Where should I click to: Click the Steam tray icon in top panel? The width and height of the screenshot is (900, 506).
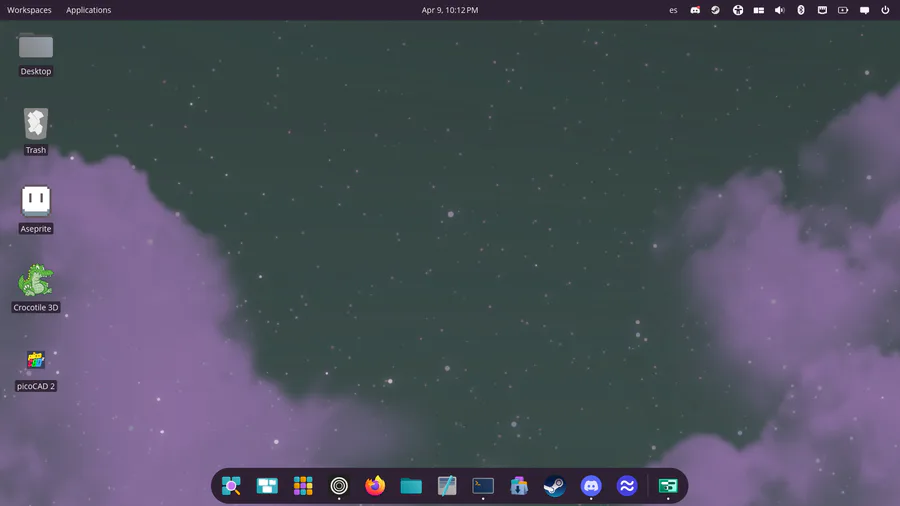pyautogui.click(x=715, y=10)
